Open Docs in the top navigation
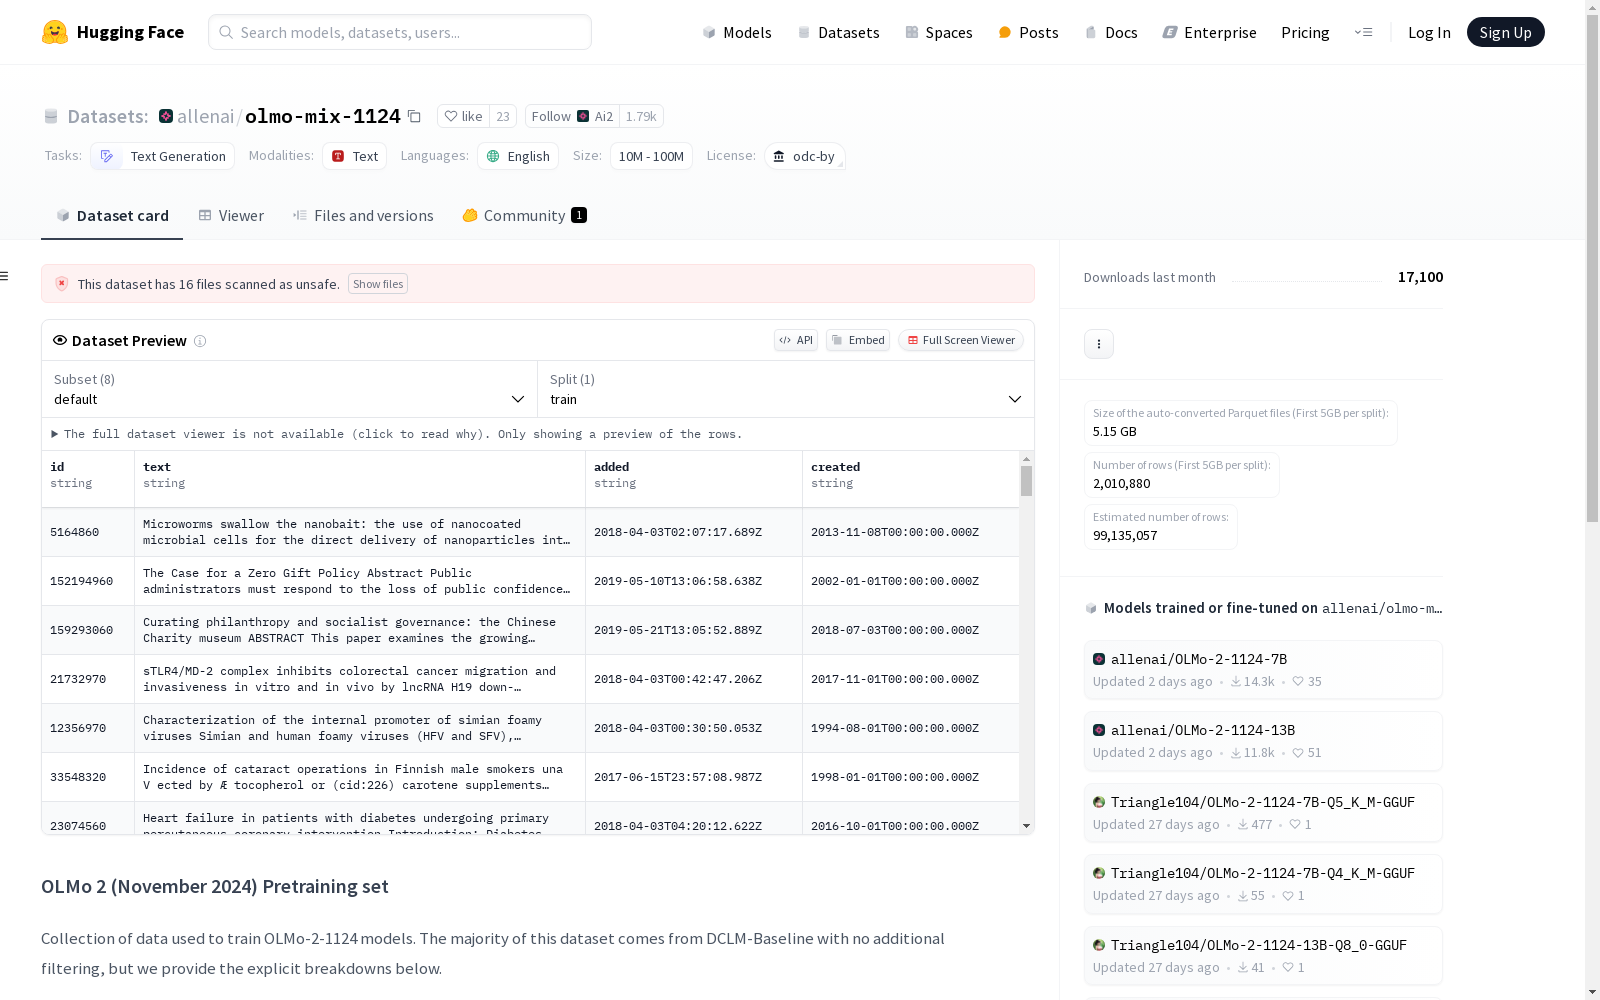The height and width of the screenshot is (1000, 1600). 1111,32
